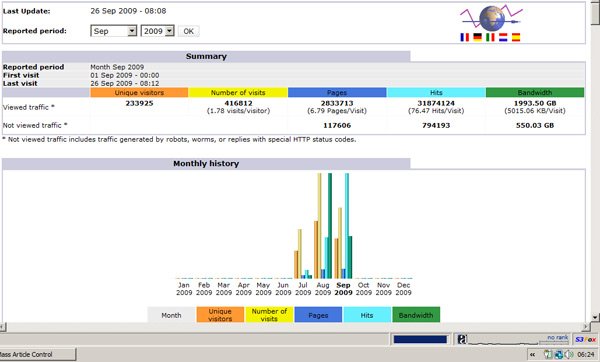
Task: Click not viewed pages value 117606
Action: pyautogui.click(x=337, y=125)
